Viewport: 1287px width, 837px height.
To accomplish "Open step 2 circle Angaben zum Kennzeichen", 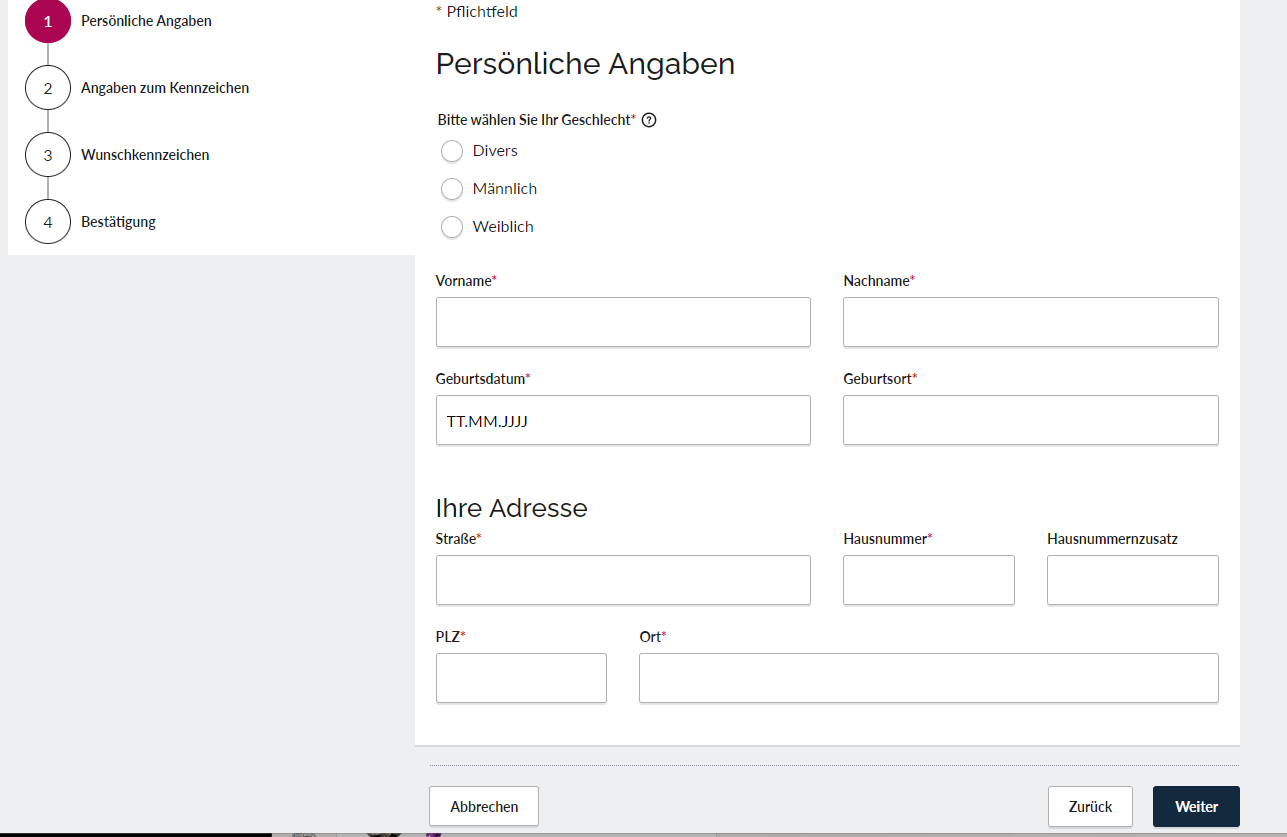I will (48, 88).
